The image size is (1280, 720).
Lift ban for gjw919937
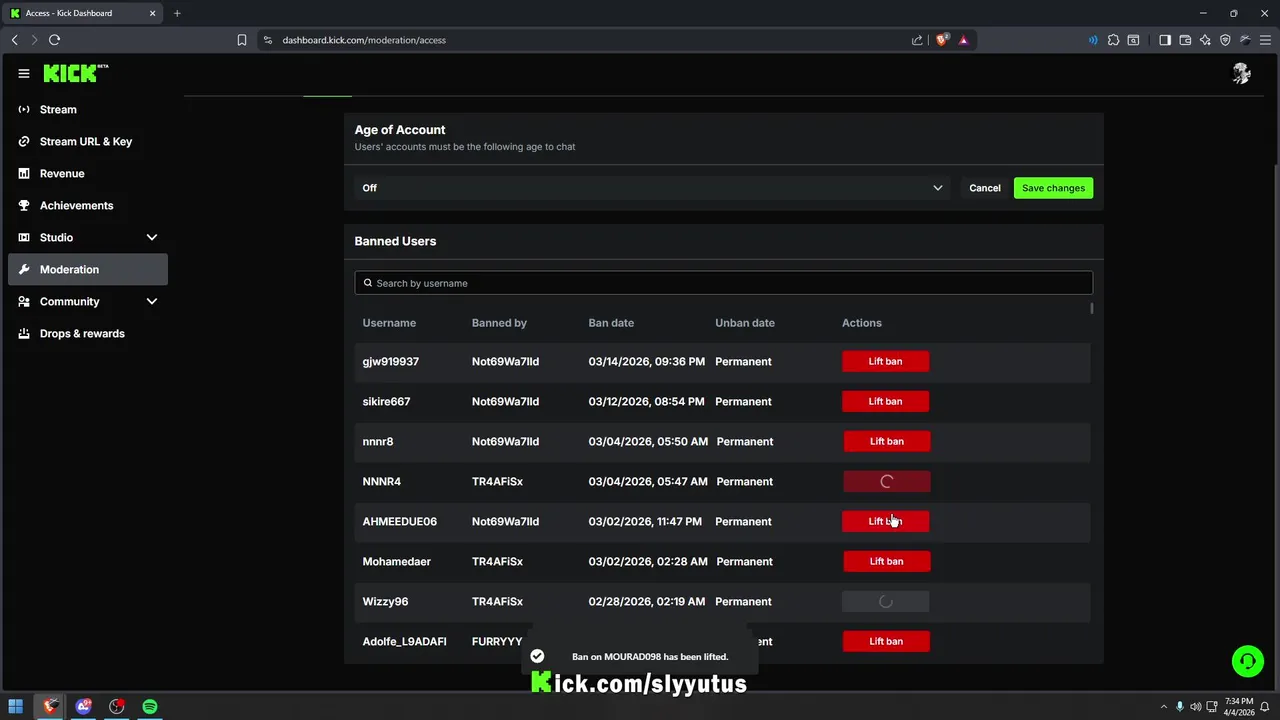(x=885, y=361)
